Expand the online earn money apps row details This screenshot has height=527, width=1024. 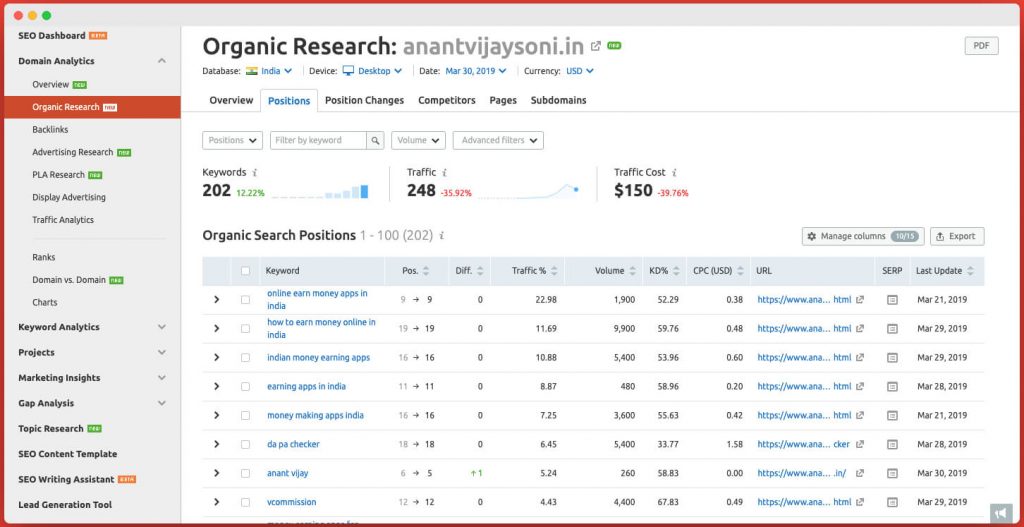point(217,300)
